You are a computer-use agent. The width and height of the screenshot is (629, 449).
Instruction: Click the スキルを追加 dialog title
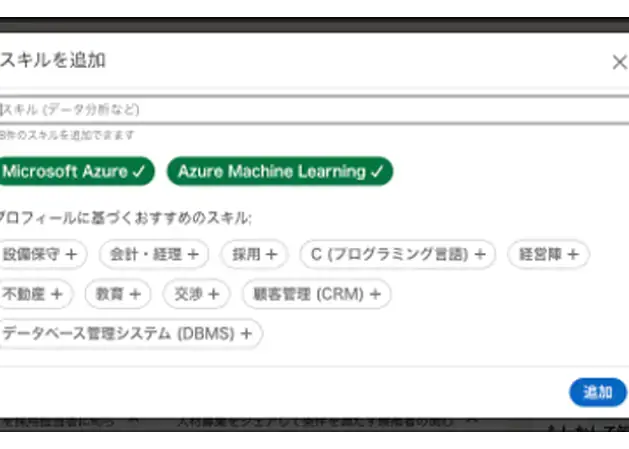(x=53, y=61)
